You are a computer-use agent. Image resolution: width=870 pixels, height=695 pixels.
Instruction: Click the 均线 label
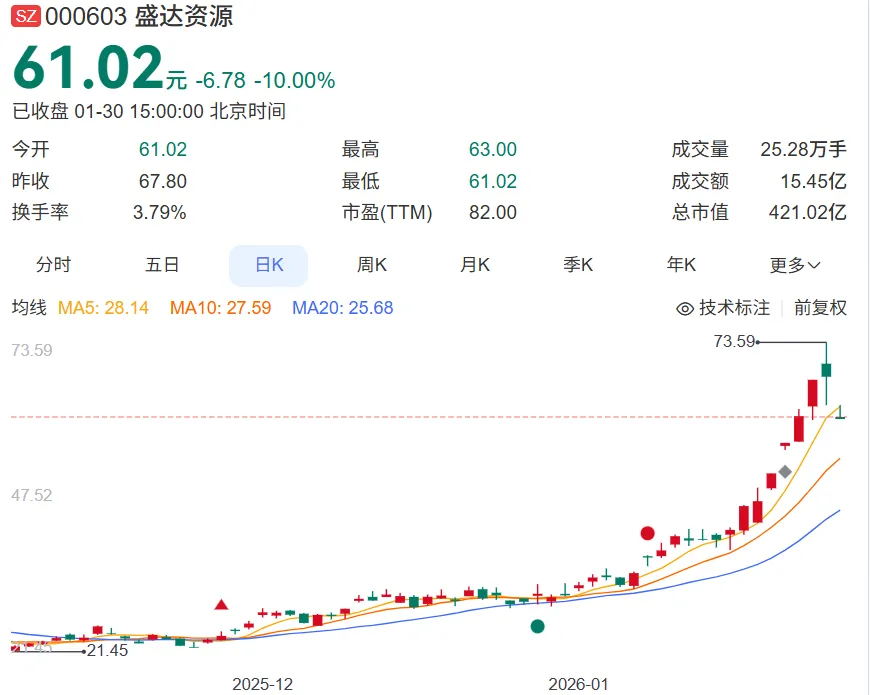[x=29, y=308]
